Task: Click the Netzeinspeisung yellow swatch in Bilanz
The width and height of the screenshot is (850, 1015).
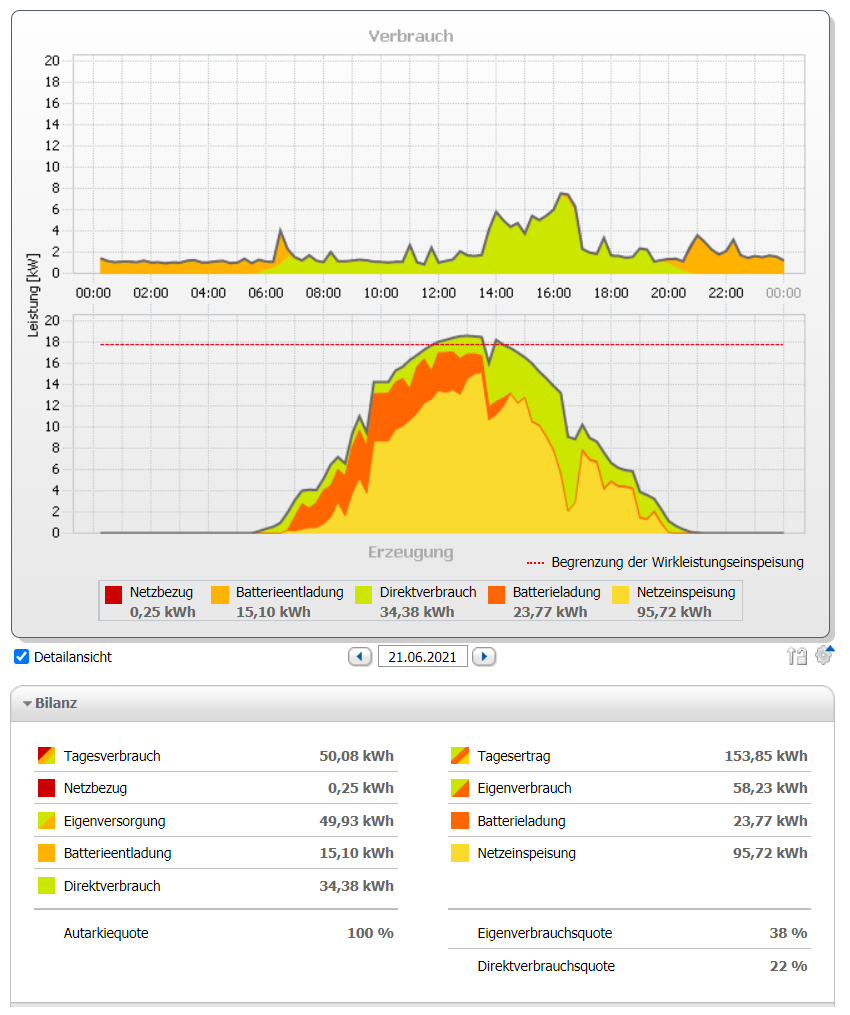Action: [460, 853]
